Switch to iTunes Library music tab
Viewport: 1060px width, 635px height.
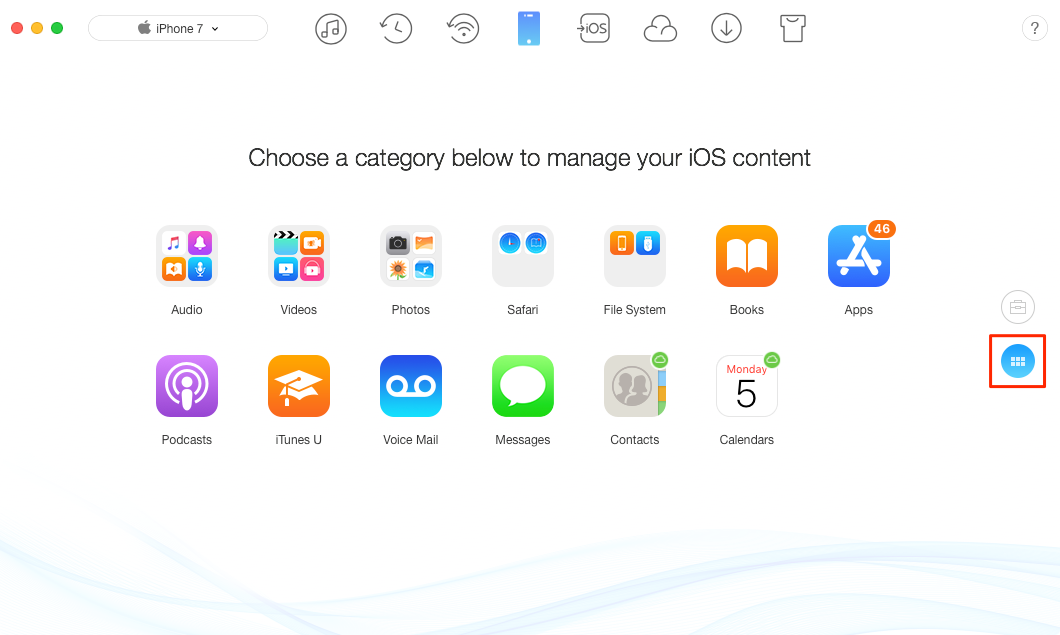click(x=331, y=28)
